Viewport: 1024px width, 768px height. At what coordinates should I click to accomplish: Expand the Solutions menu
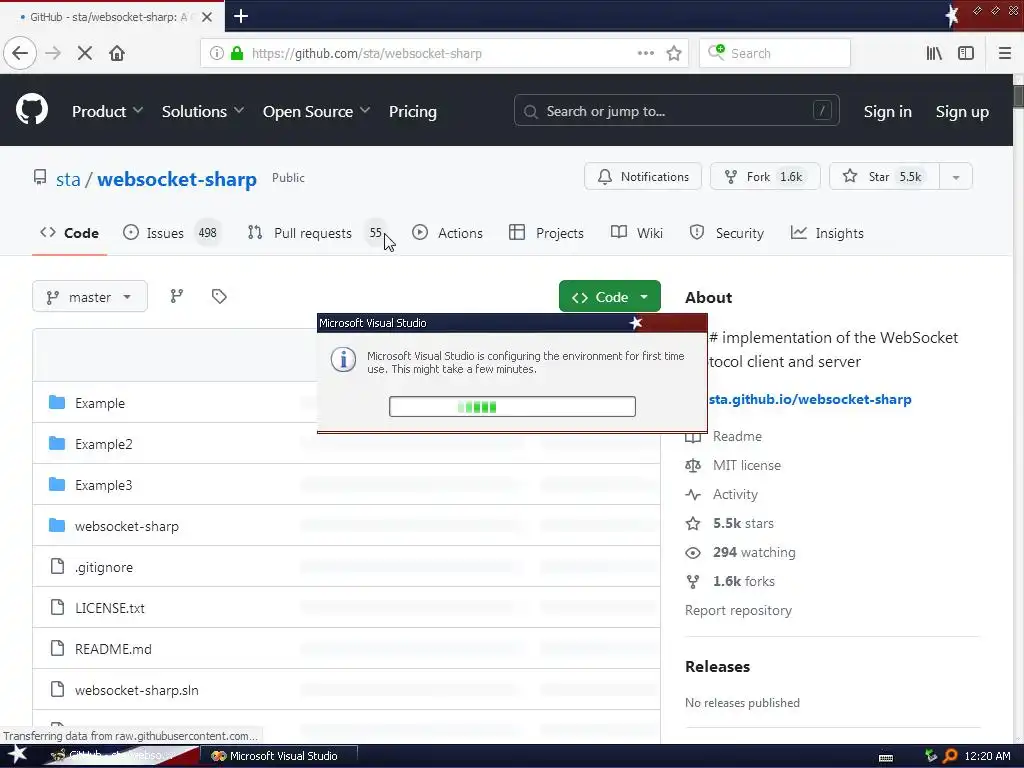(x=202, y=112)
